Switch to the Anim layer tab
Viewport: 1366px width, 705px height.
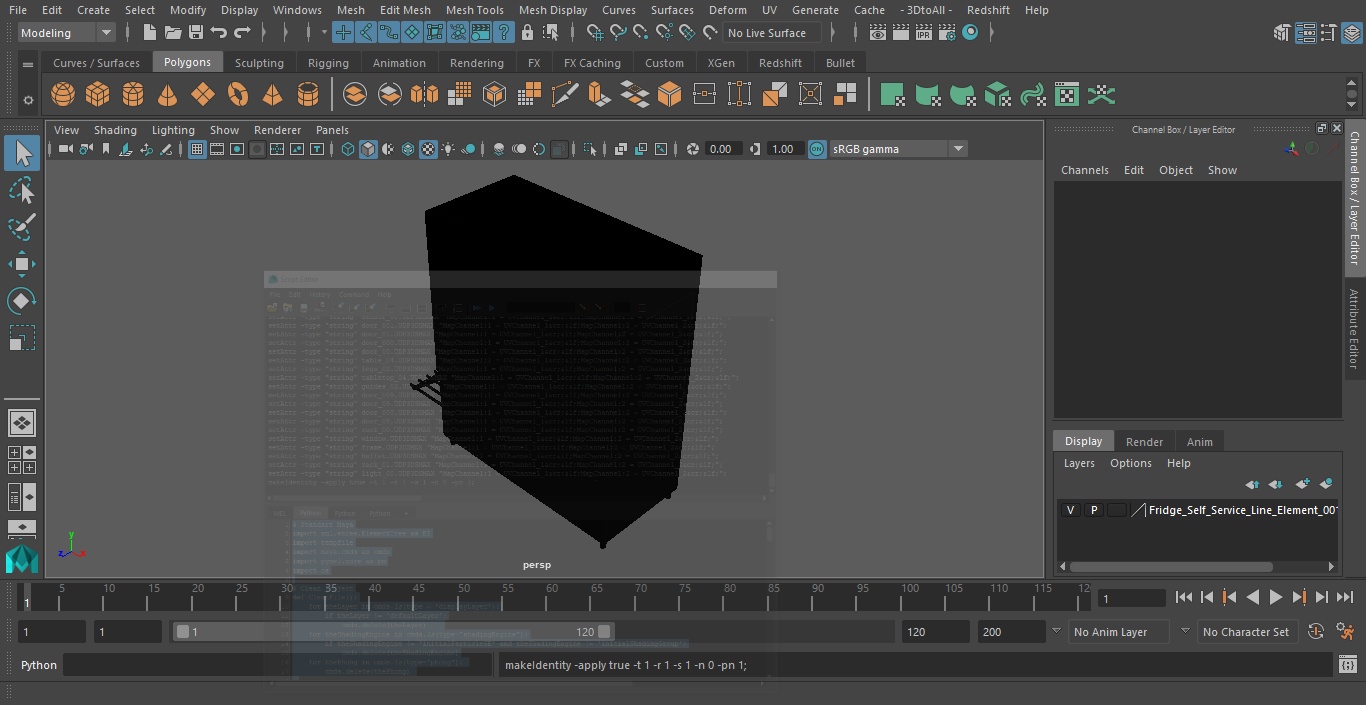(1199, 442)
